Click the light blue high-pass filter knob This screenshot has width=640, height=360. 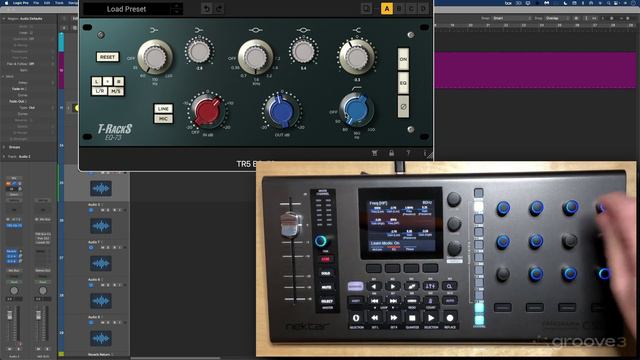coord(357,110)
